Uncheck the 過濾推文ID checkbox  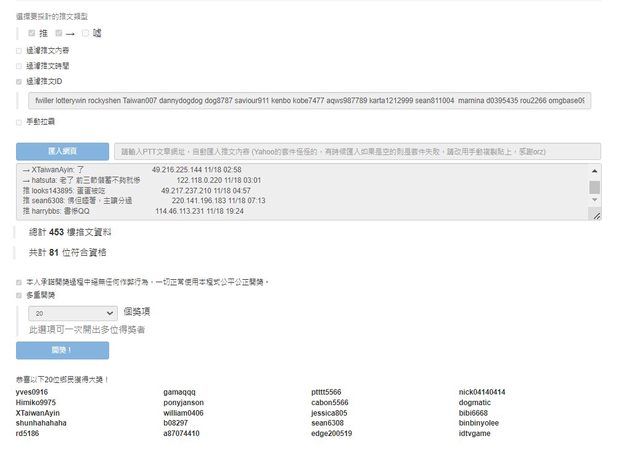point(19,81)
